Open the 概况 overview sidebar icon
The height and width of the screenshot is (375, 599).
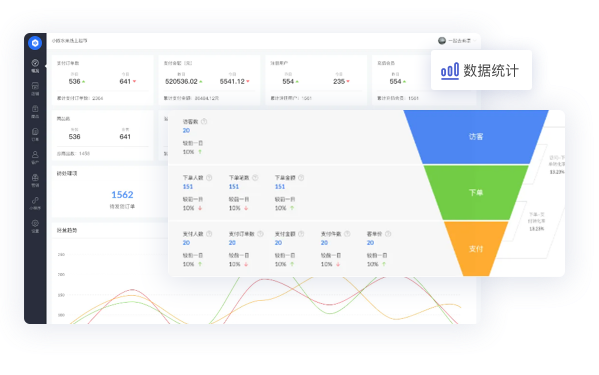[35, 66]
